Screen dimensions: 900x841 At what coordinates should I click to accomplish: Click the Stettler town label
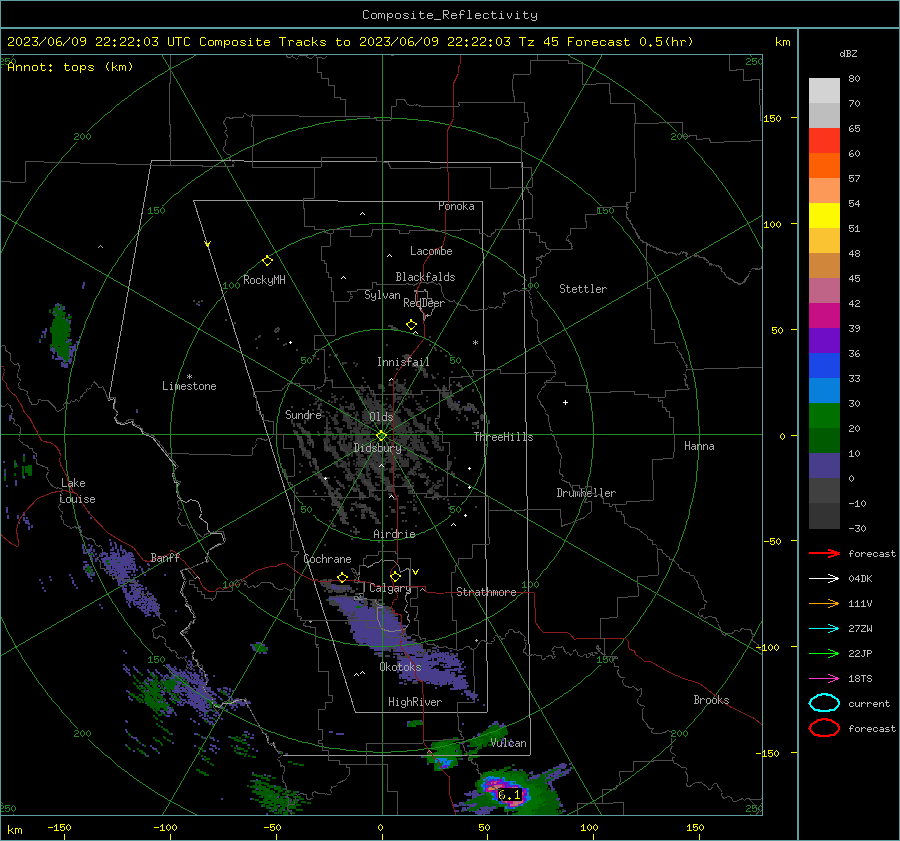(x=583, y=289)
